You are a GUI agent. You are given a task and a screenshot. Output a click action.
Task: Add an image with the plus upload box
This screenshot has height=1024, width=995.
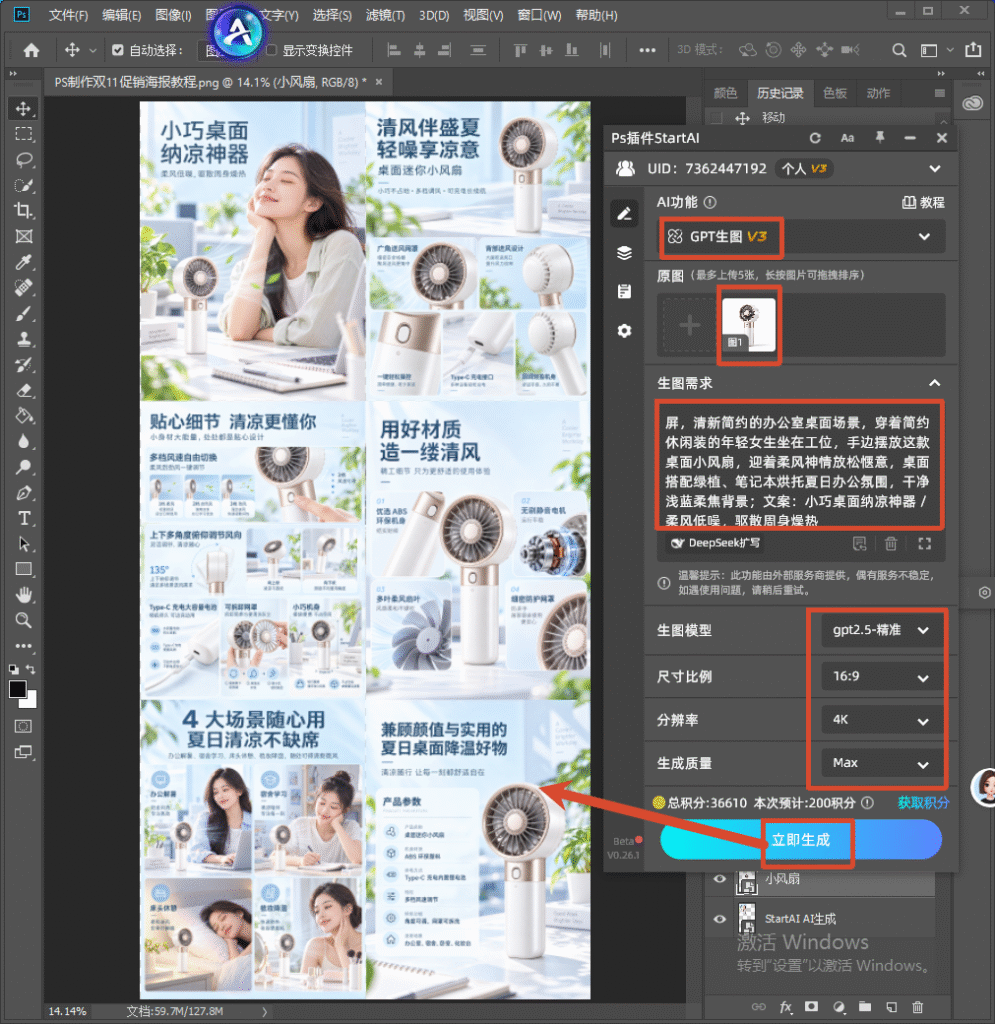tap(689, 325)
